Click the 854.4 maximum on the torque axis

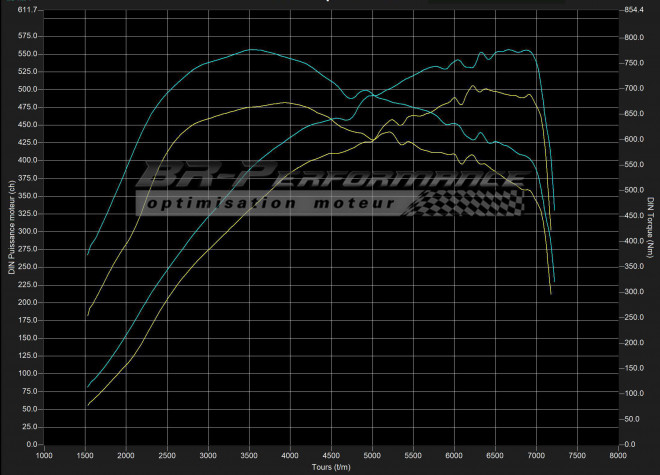click(x=632, y=10)
